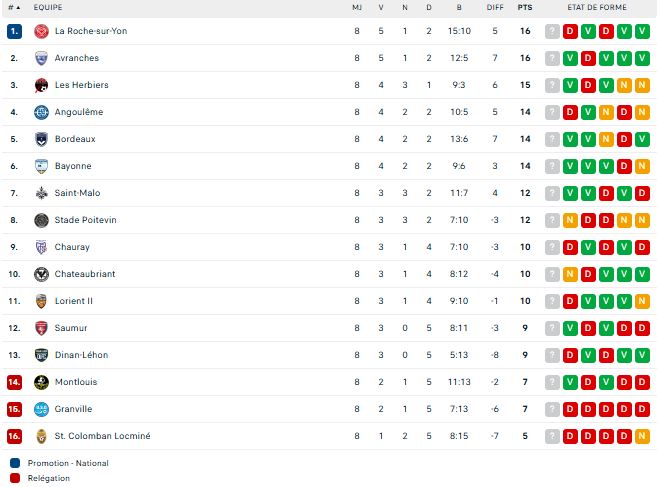The image size is (663, 487).
Task: Click the goals 15:10 cell for La Roche-sur-Yon
Action: (x=459, y=31)
